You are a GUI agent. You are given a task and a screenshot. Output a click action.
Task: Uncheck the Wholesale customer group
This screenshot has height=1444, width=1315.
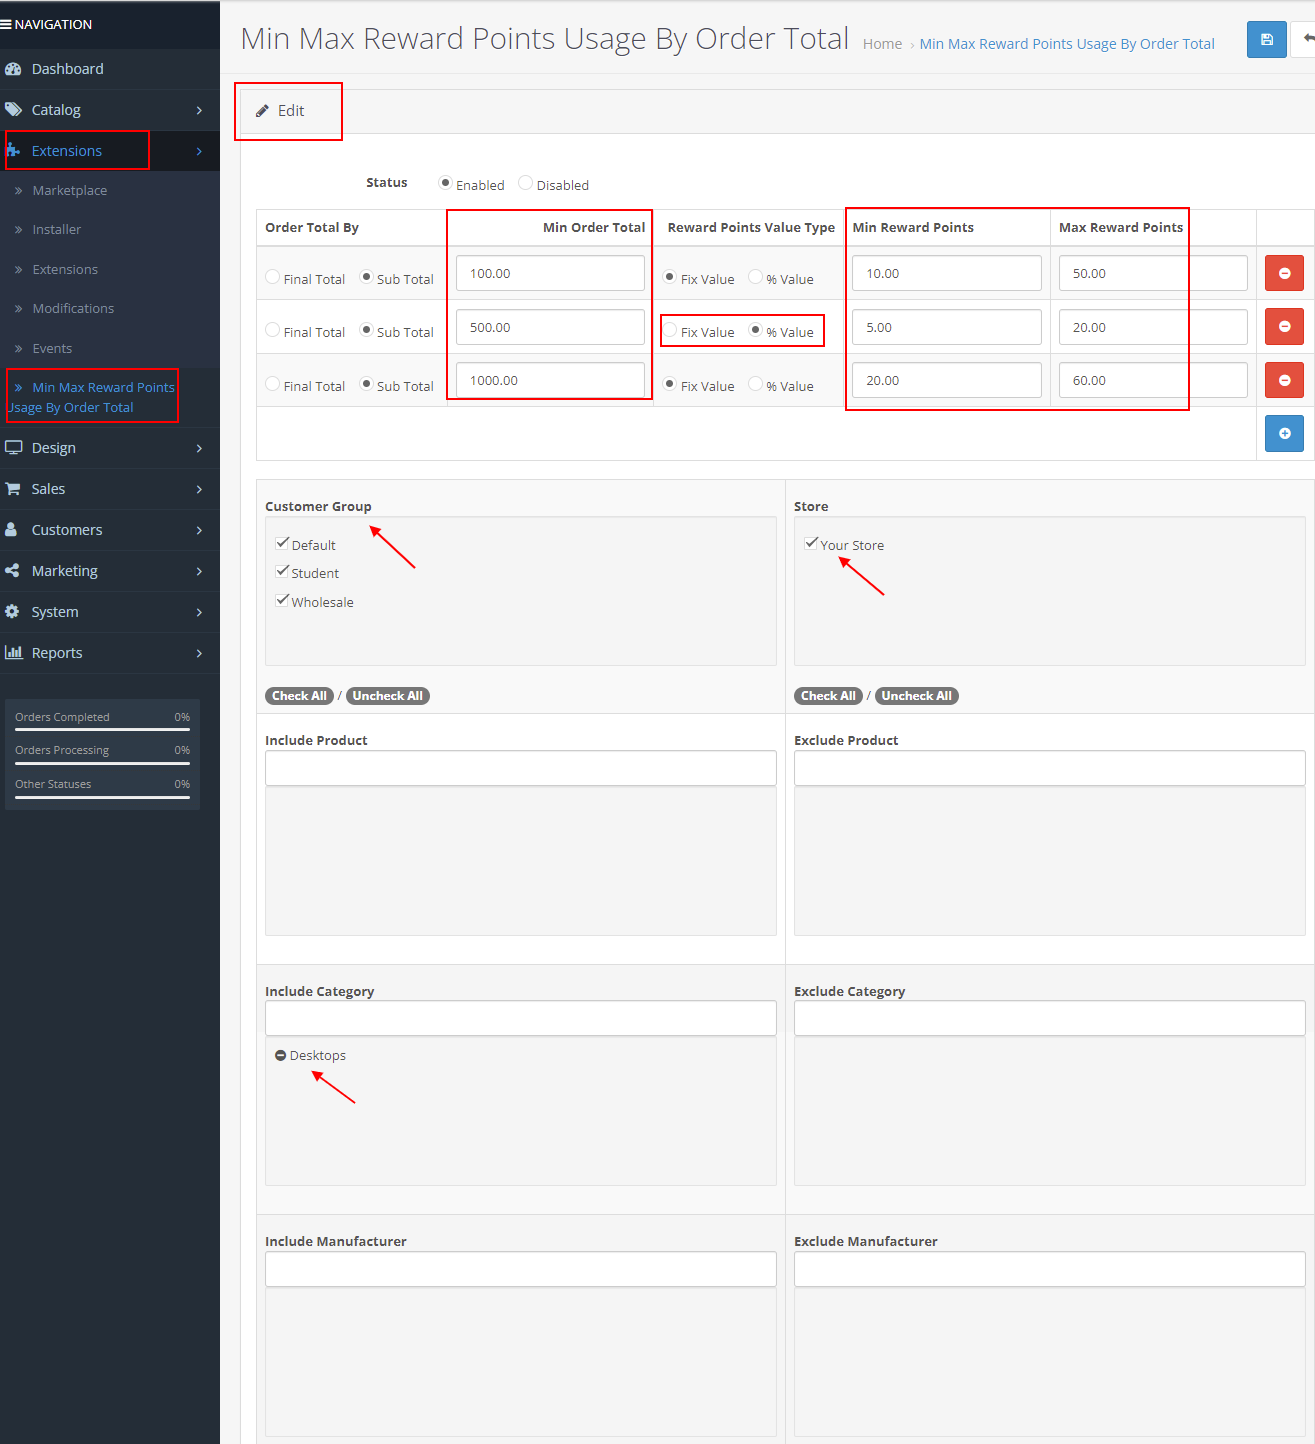pos(283,601)
